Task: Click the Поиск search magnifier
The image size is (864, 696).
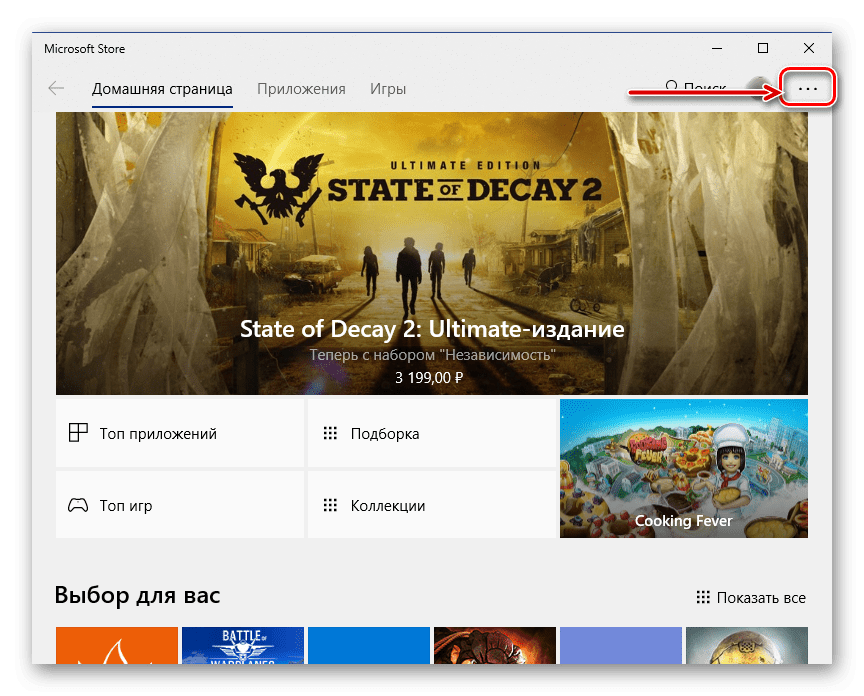Action: (x=672, y=89)
